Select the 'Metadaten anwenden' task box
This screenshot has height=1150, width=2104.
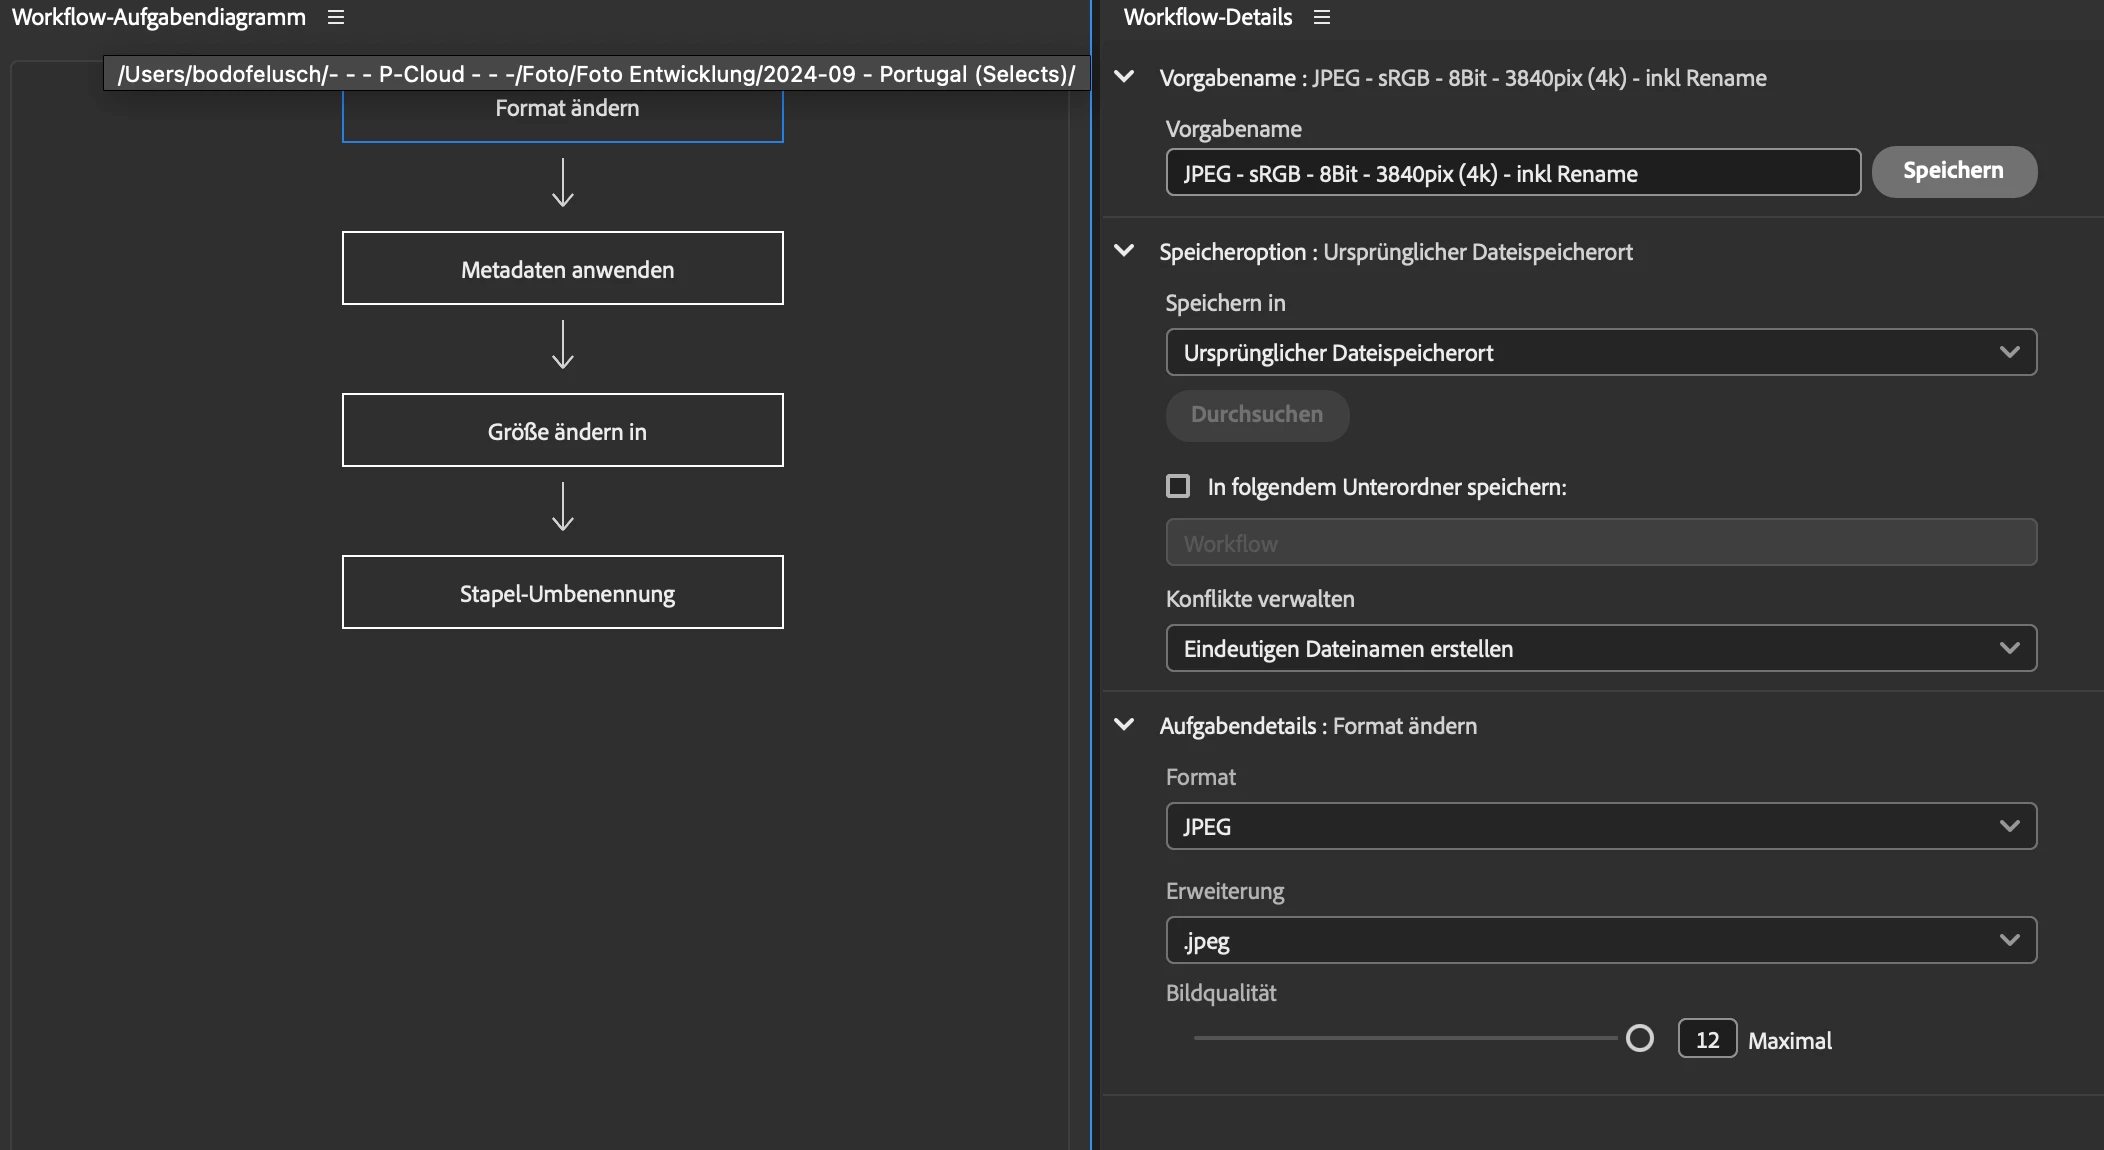pos(563,269)
